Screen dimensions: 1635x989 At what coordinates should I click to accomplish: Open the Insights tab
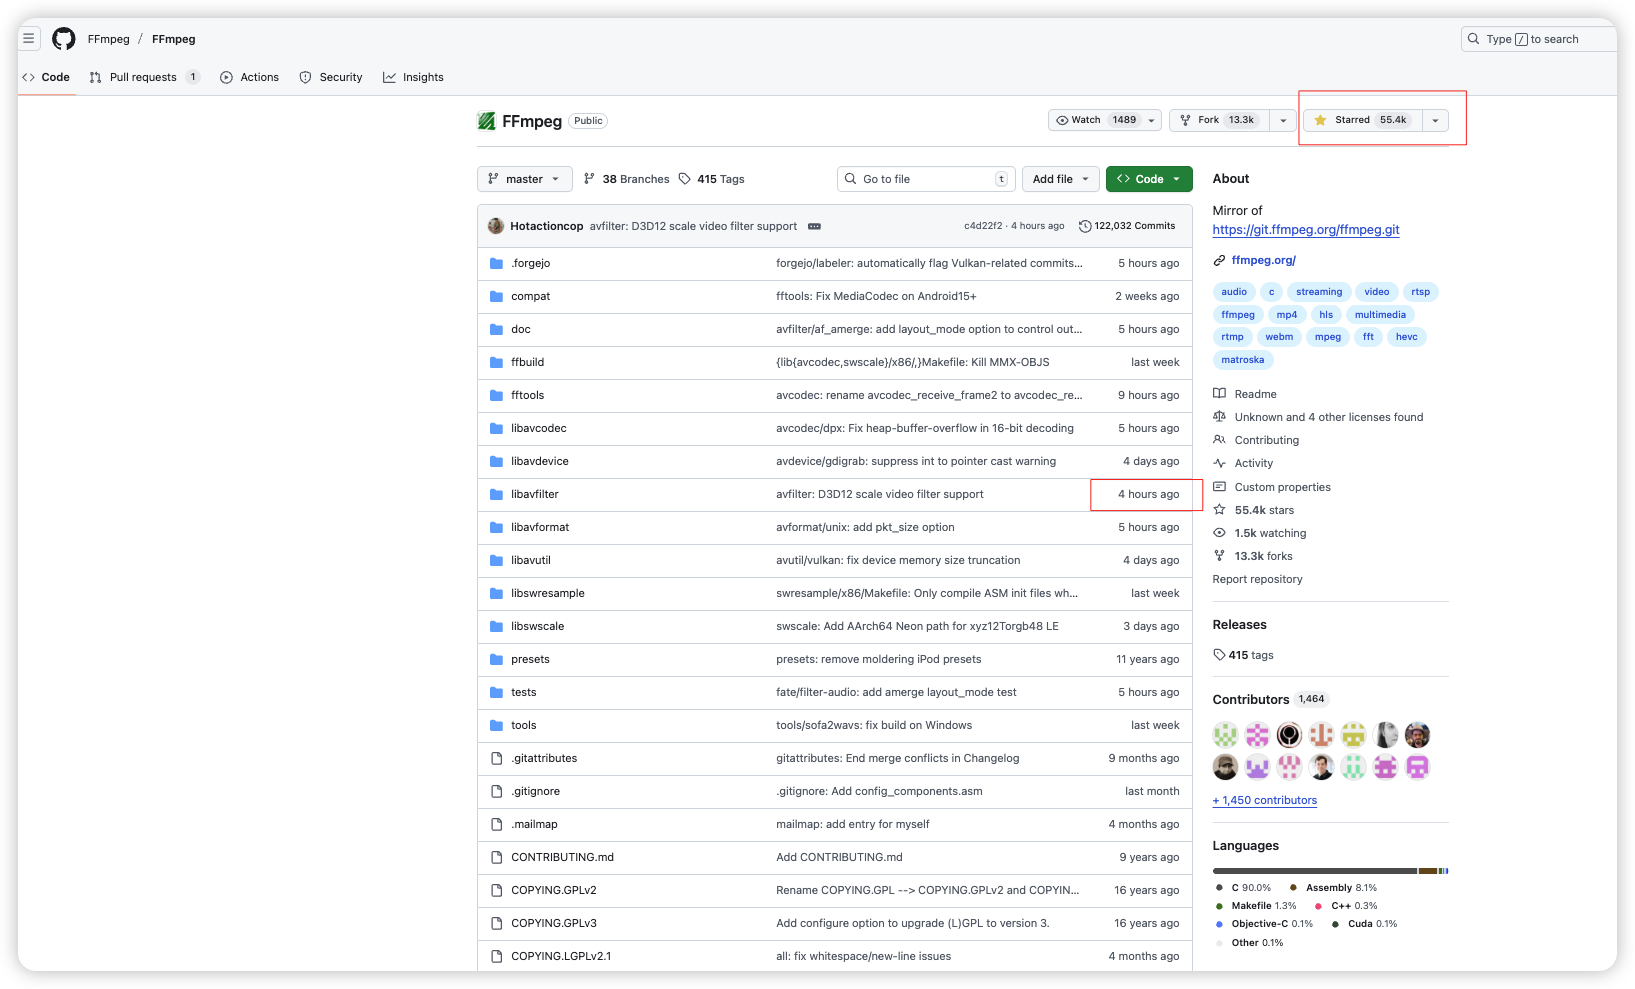(x=413, y=77)
